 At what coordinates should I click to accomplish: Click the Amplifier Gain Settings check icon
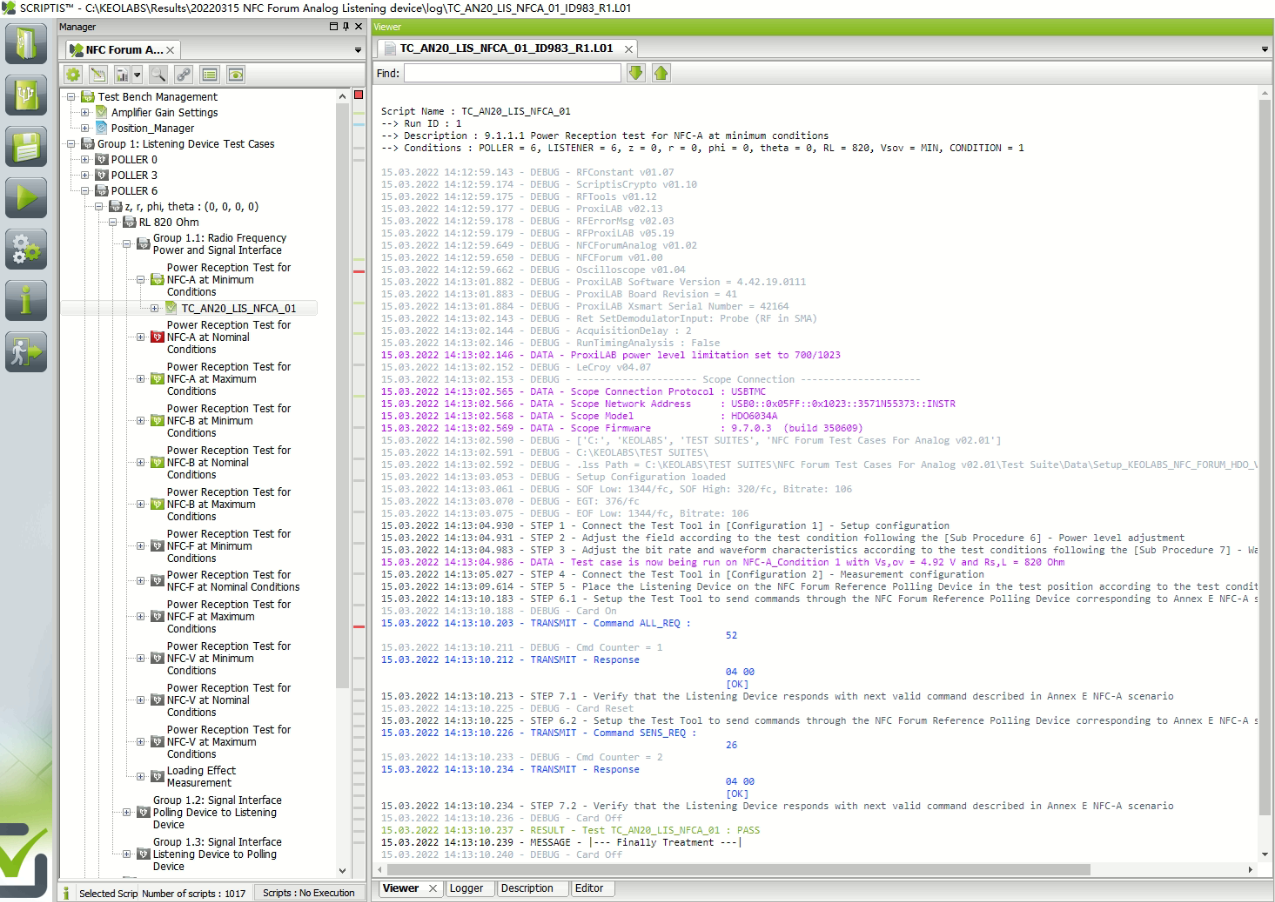point(101,113)
